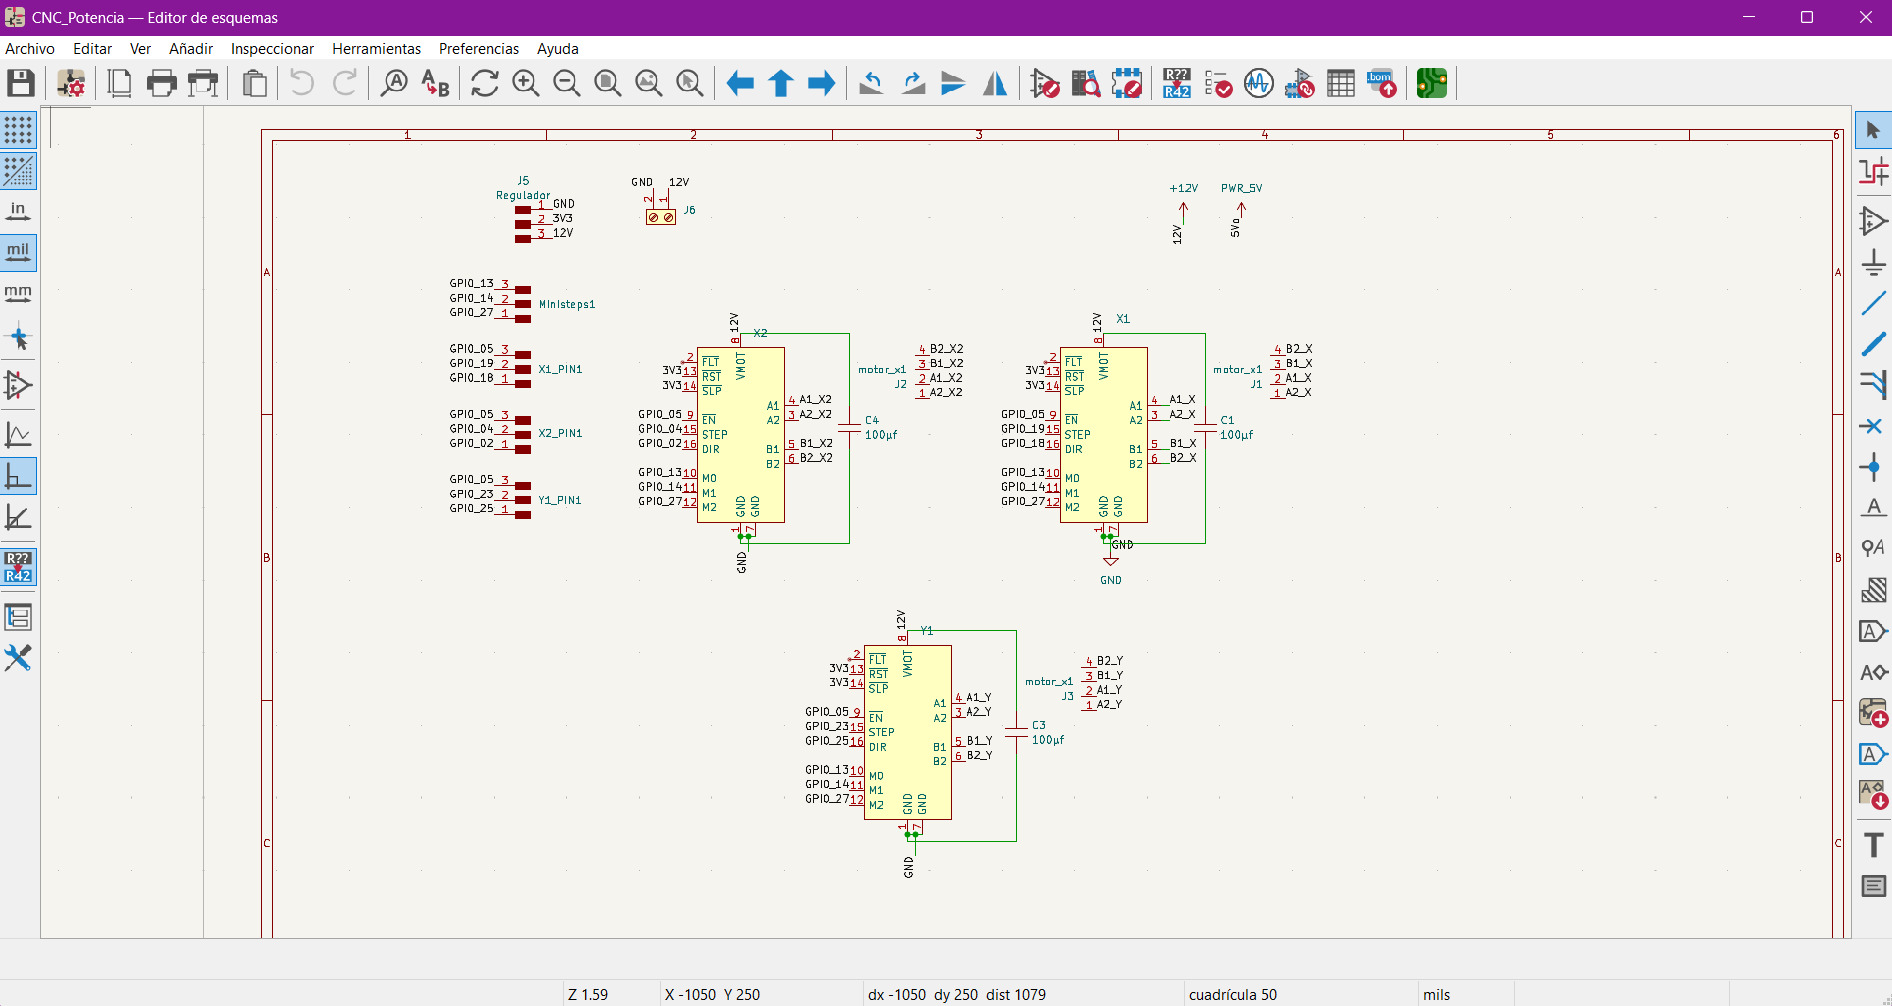Viewport: 1892px width, 1006px height.
Task: Save the schematic with the floppy disk icon
Action: tap(21, 83)
